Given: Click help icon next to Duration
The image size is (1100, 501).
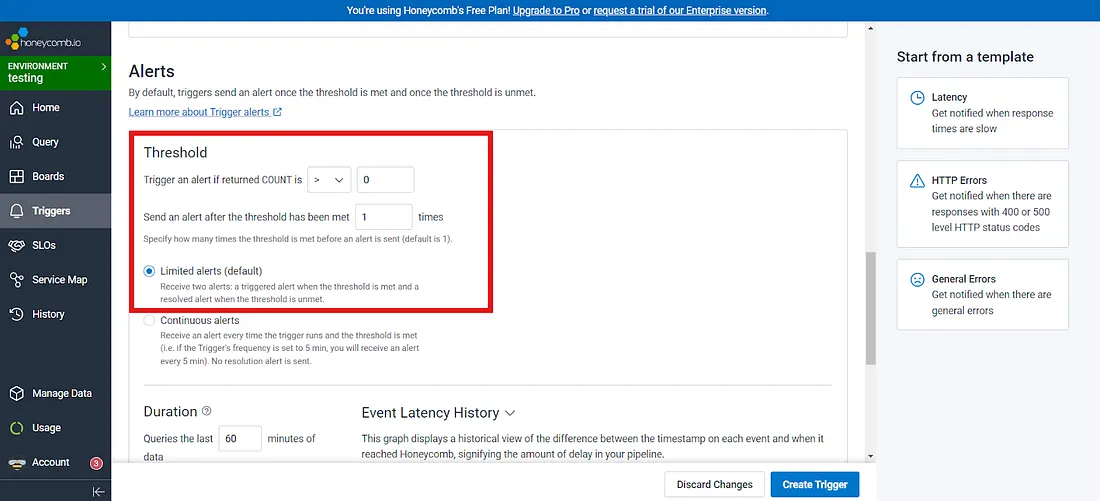Looking at the screenshot, I should coord(207,411).
